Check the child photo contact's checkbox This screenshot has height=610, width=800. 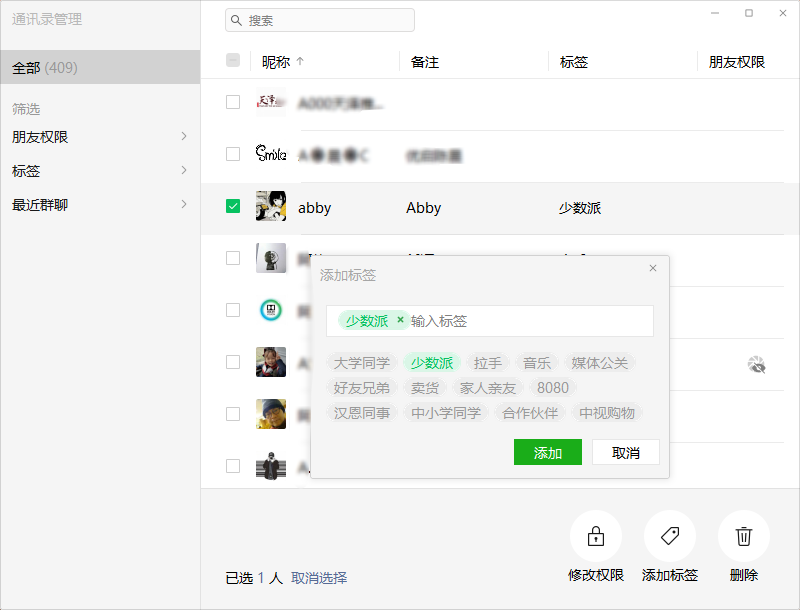click(233, 362)
